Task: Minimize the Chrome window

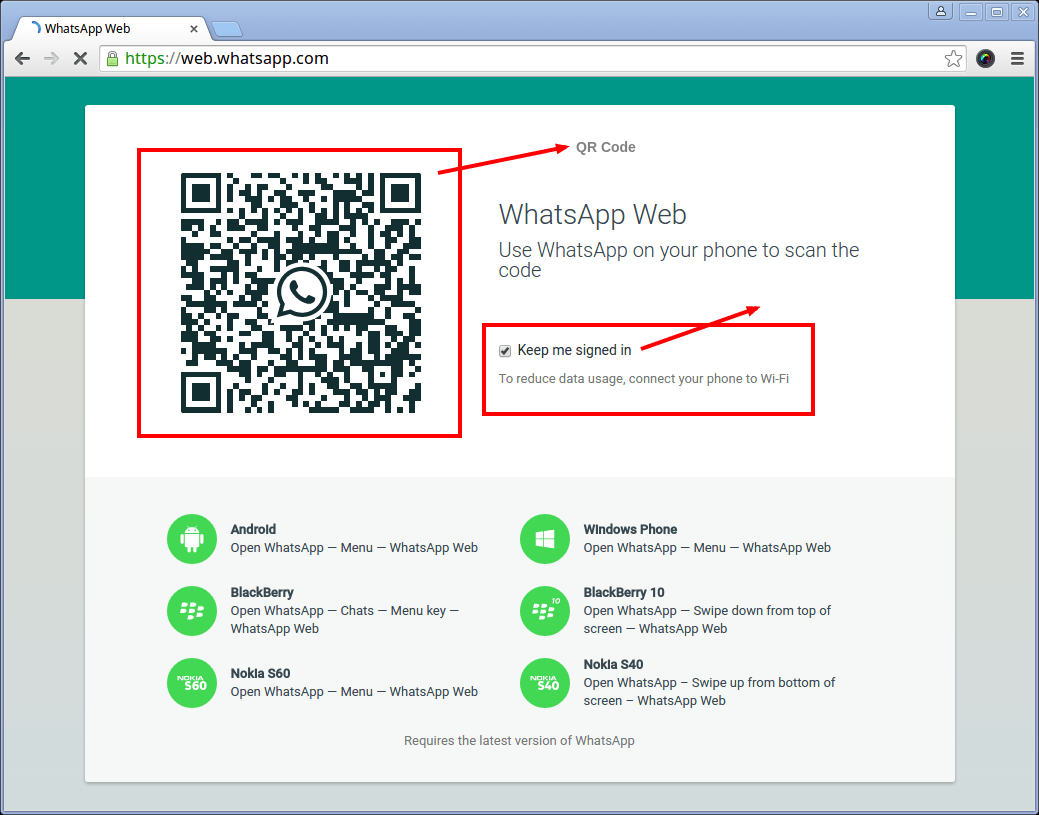Action: [971, 11]
